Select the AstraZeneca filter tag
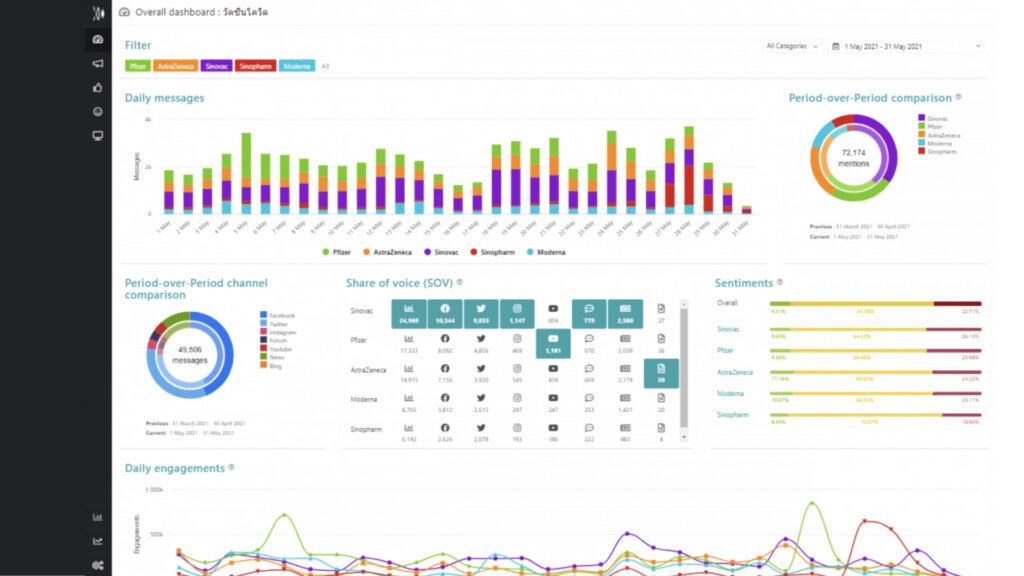Screen dimensions: 1024x576 point(176,66)
